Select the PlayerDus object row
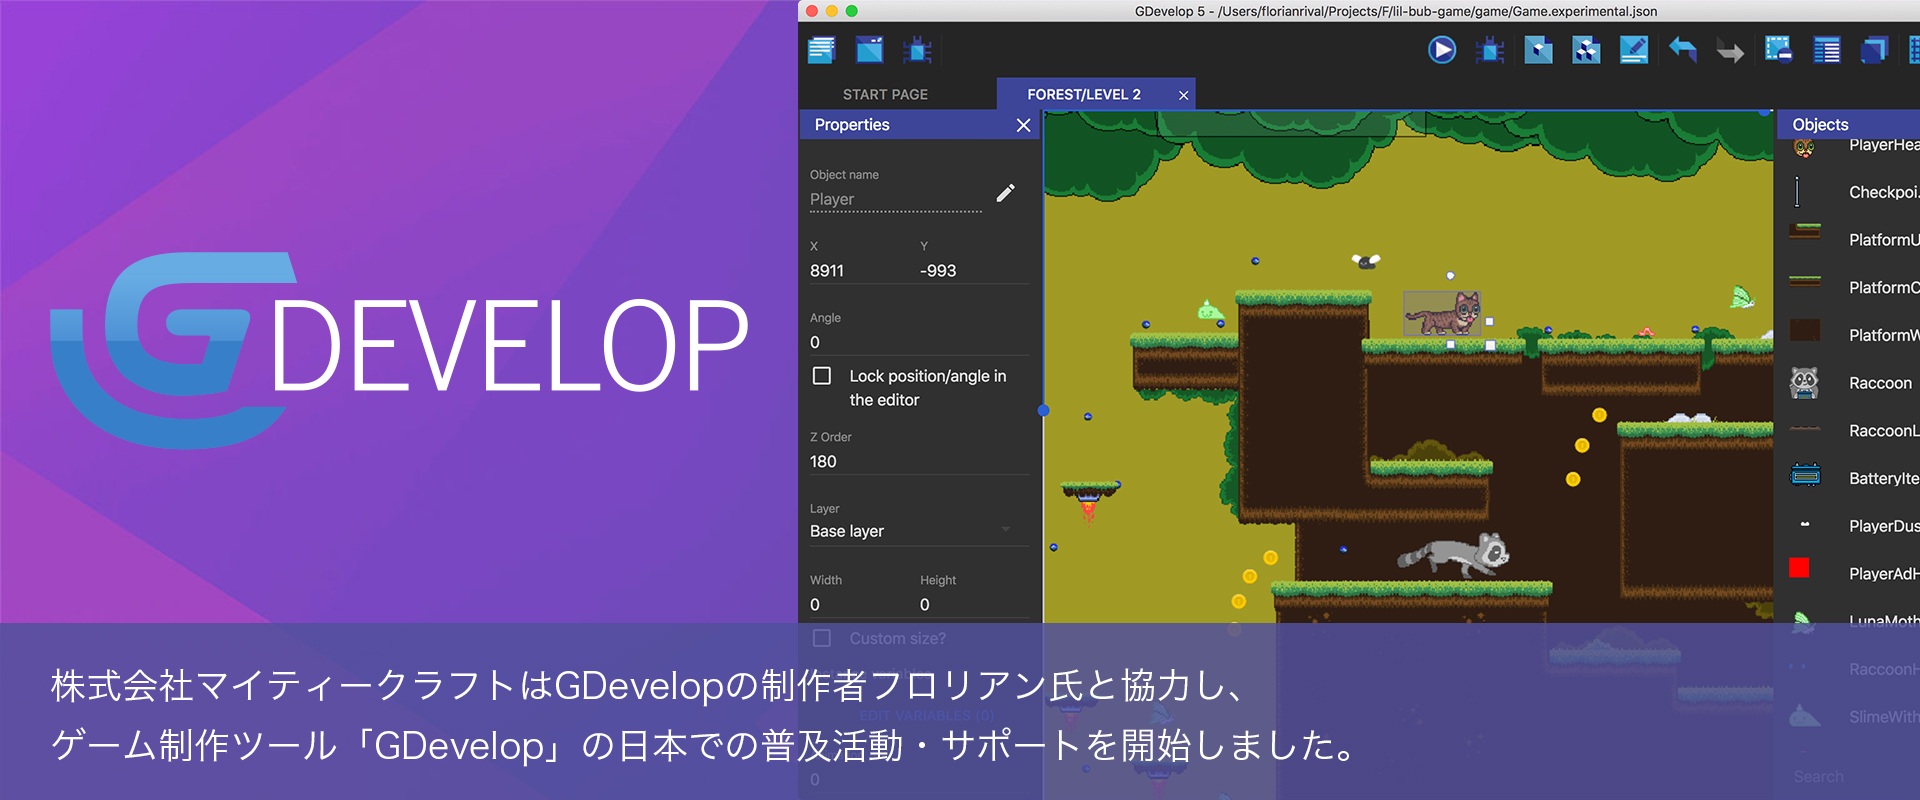Screen dimensions: 1920x800 pos(1849,526)
